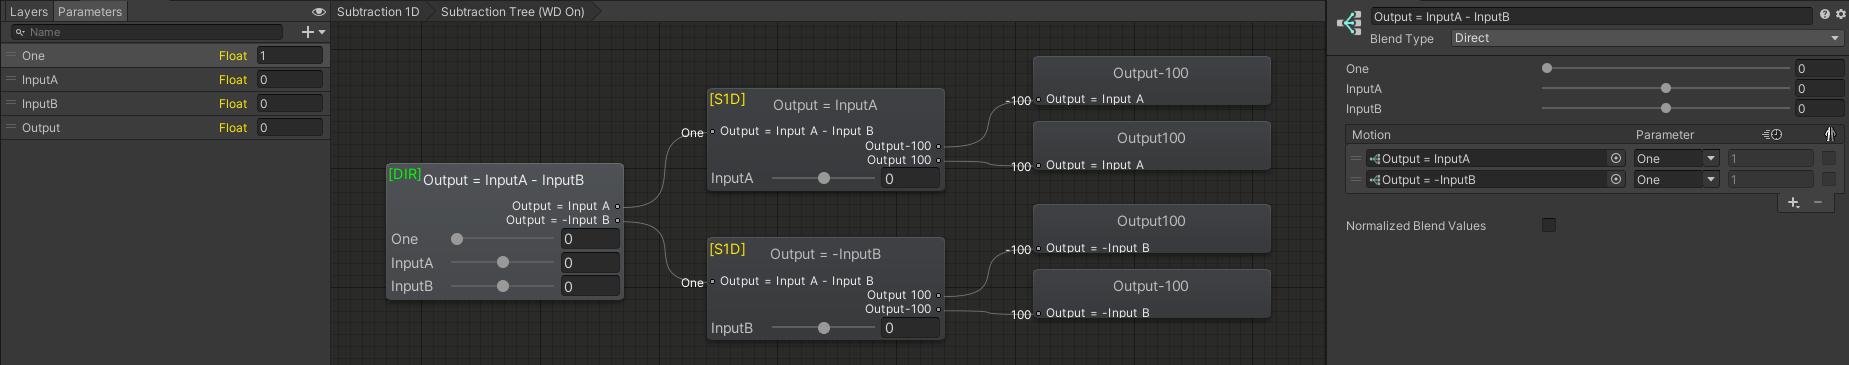Remove selected motion with the minus button
Screen dimensions: 1849x365
point(1818,202)
